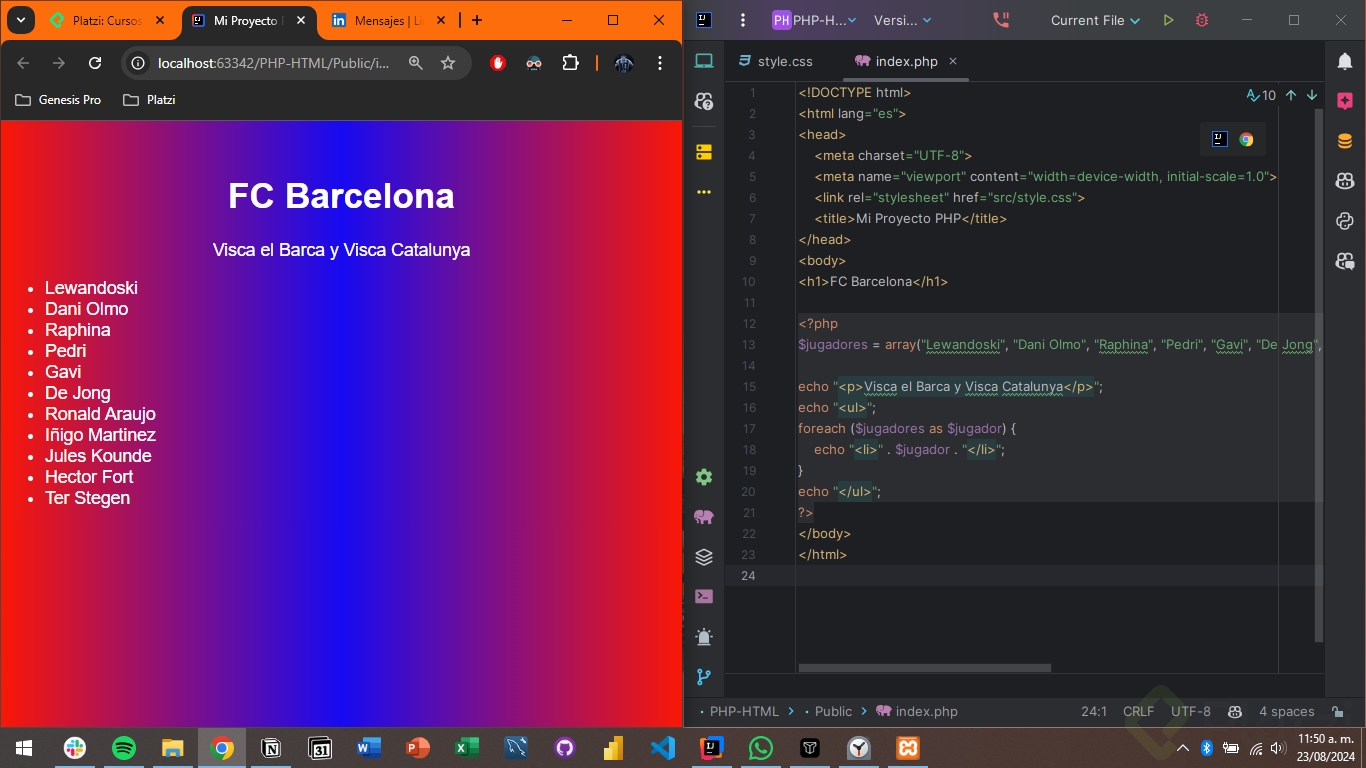This screenshot has width=1366, height=768.
Task: Click the Public breadcrumb in status bar
Action: coord(833,712)
